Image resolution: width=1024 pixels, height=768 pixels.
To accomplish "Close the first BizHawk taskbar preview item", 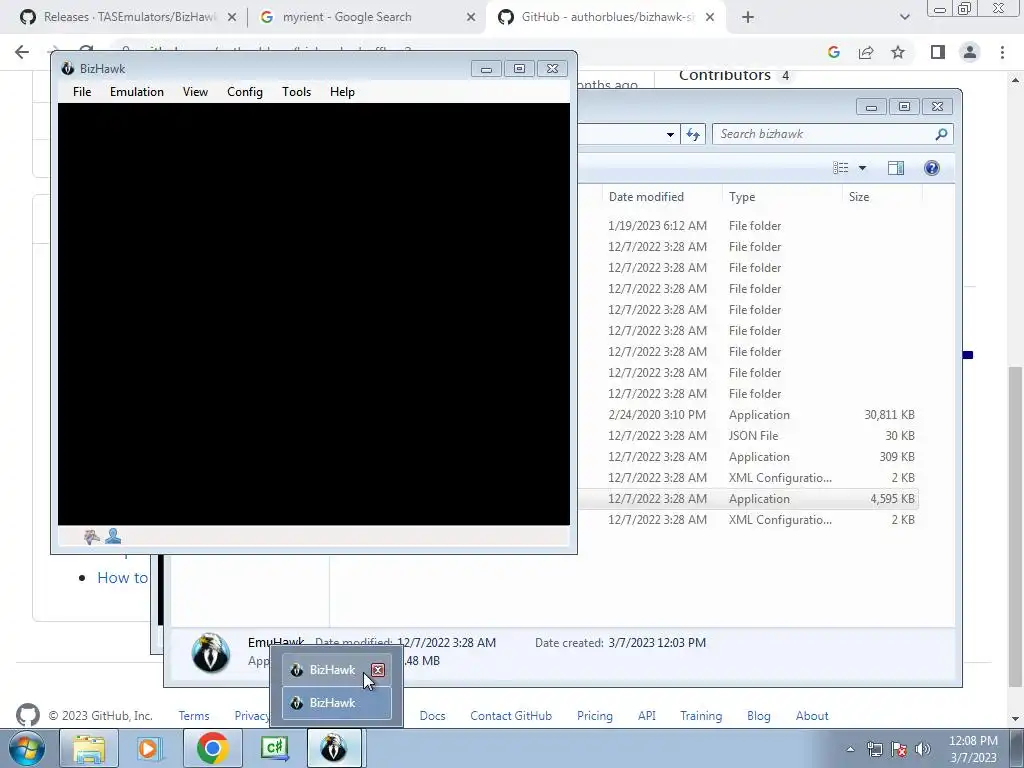I will [377, 670].
